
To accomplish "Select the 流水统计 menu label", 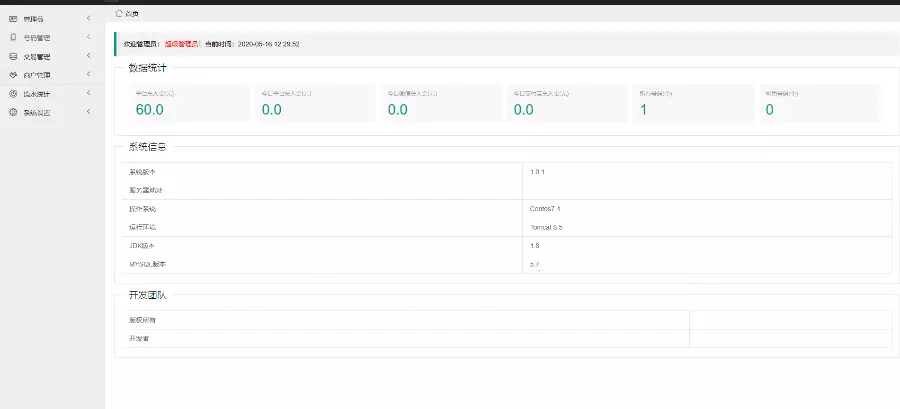I will (x=37, y=94).
